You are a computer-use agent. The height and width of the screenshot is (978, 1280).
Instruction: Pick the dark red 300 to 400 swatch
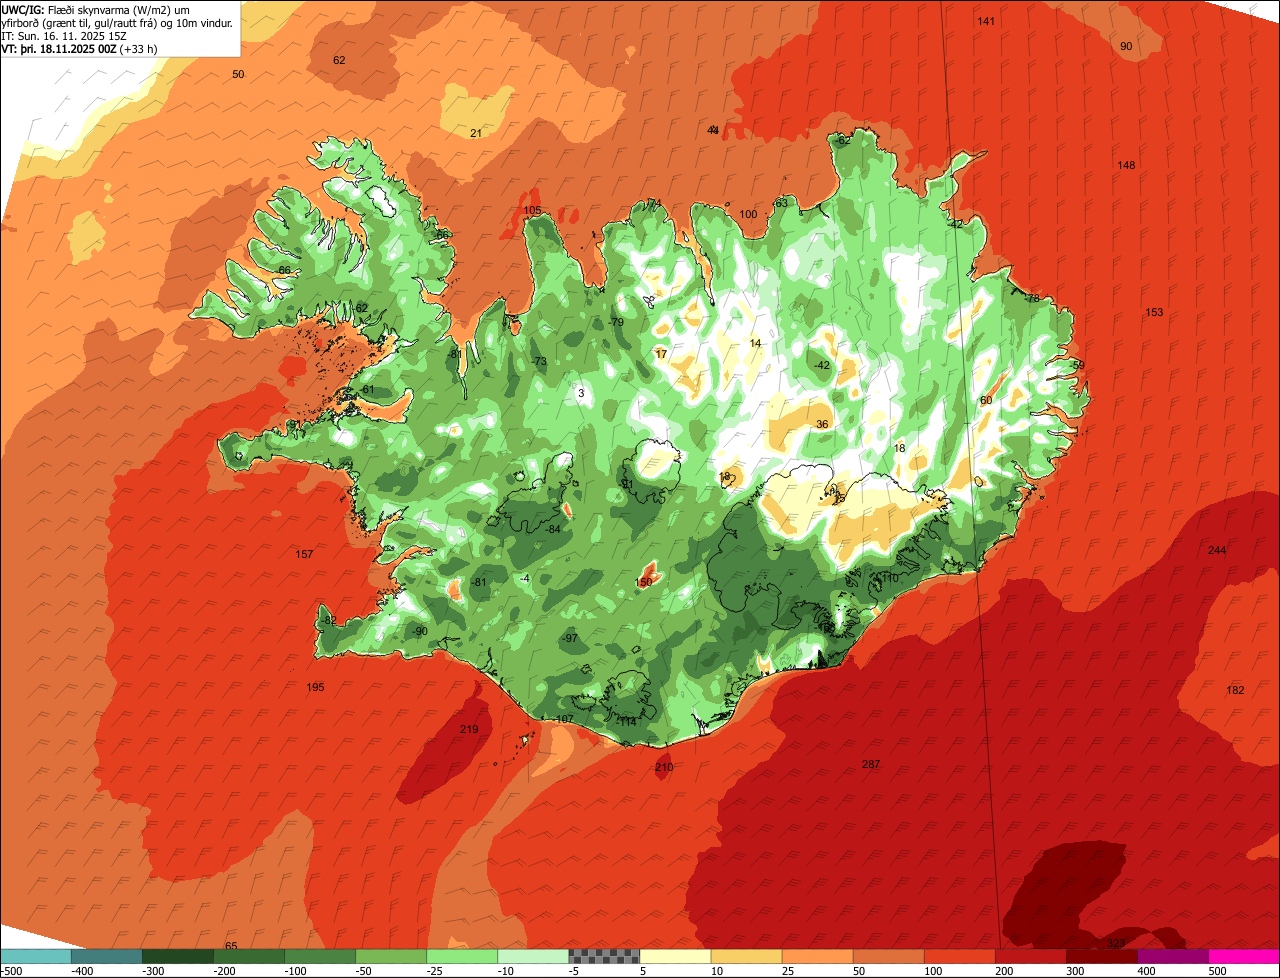1101,957
